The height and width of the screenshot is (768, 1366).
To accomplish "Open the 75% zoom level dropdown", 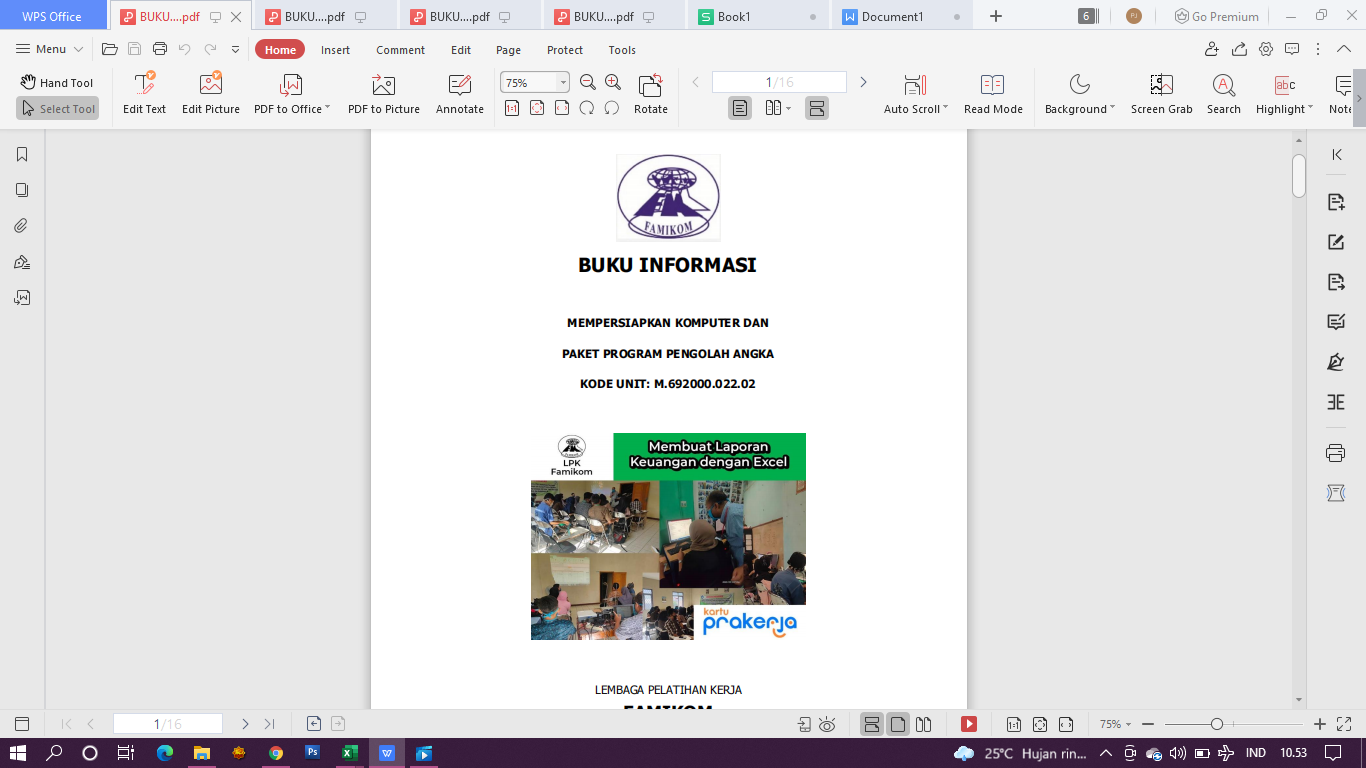I will [x=563, y=83].
